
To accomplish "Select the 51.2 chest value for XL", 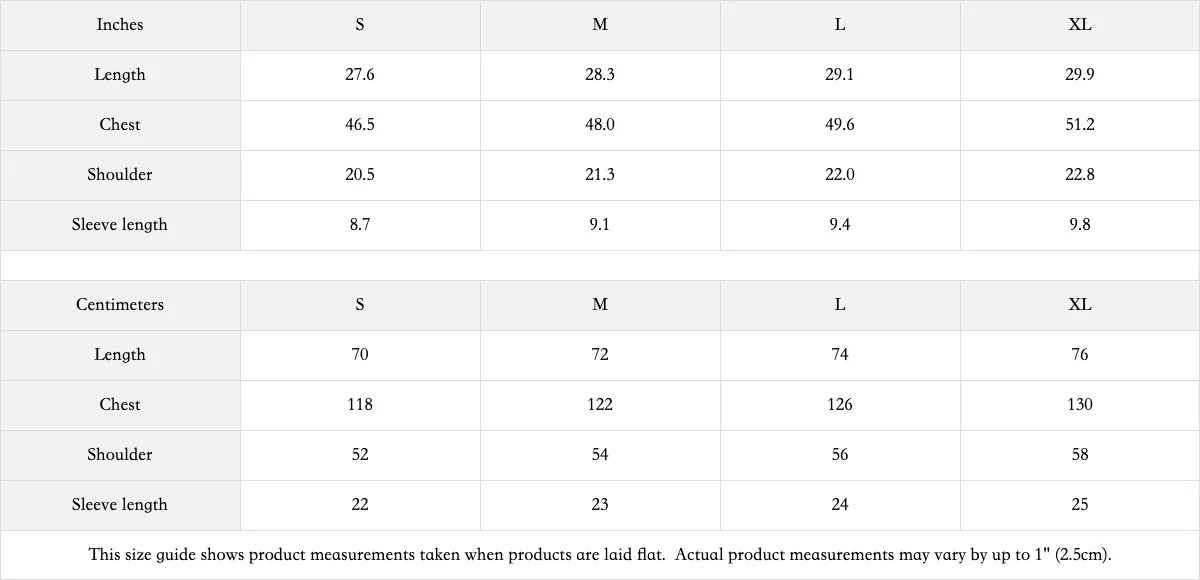I will [x=1080, y=125].
